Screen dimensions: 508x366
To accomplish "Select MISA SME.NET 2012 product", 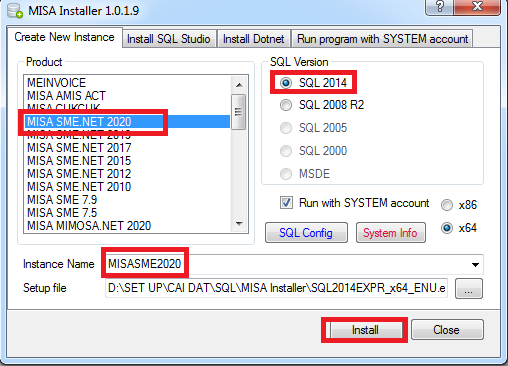I will [x=127, y=174].
